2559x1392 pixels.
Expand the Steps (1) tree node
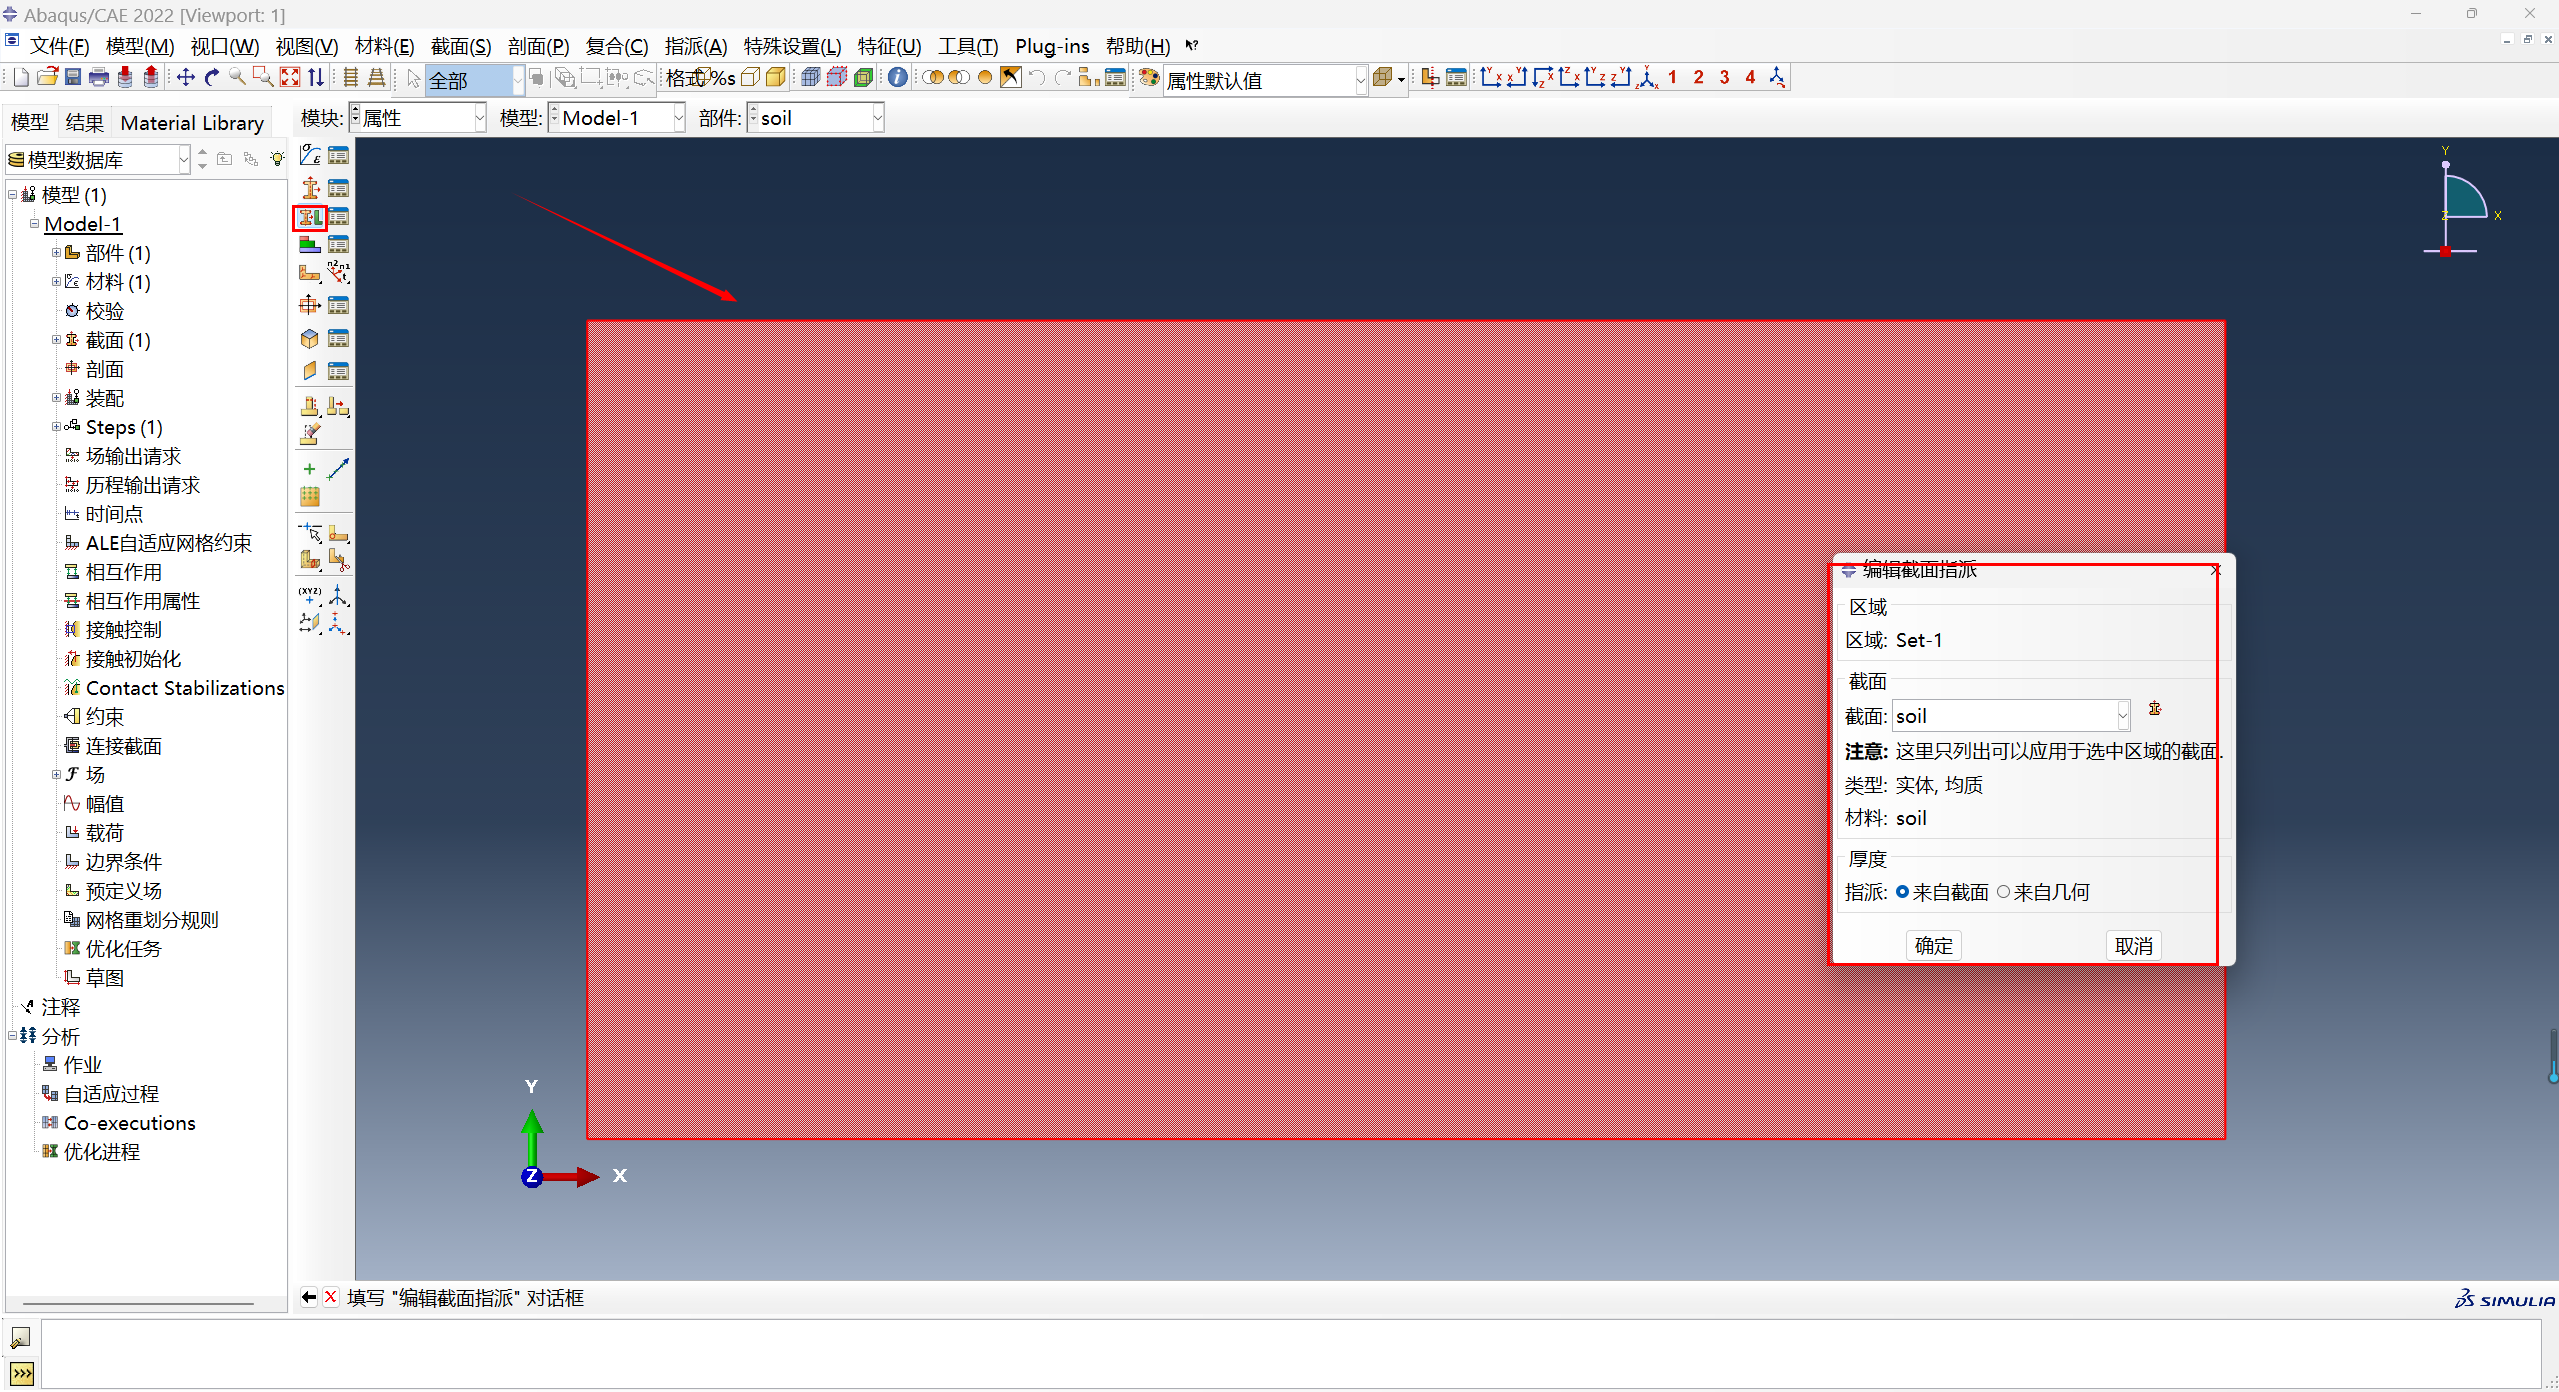pyautogui.click(x=56, y=427)
